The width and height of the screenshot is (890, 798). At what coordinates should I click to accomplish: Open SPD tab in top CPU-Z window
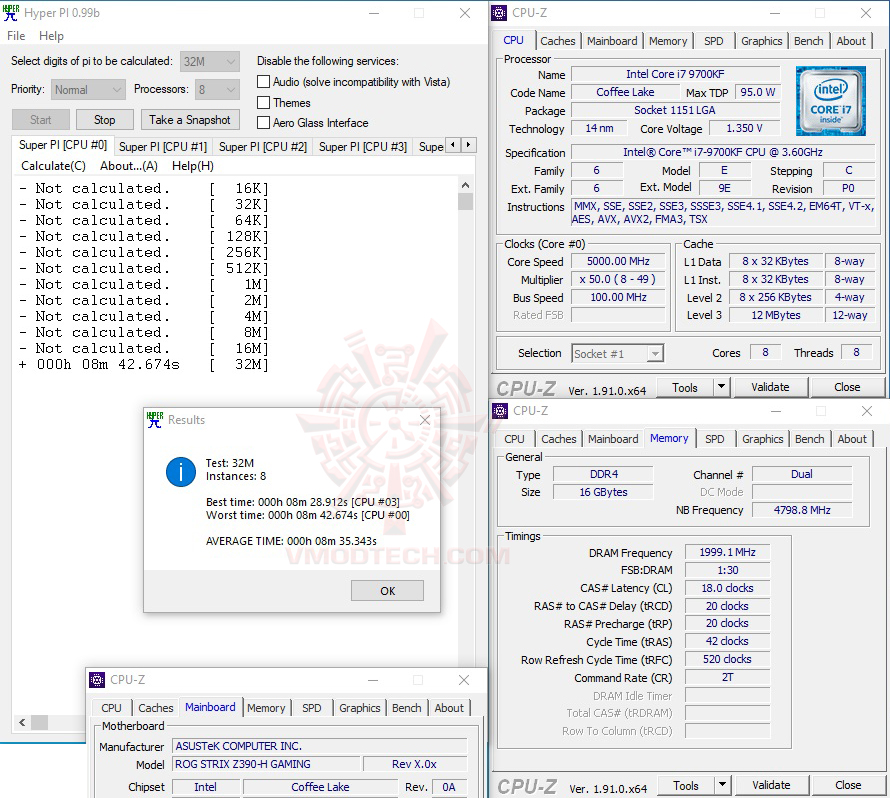[x=713, y=41]
